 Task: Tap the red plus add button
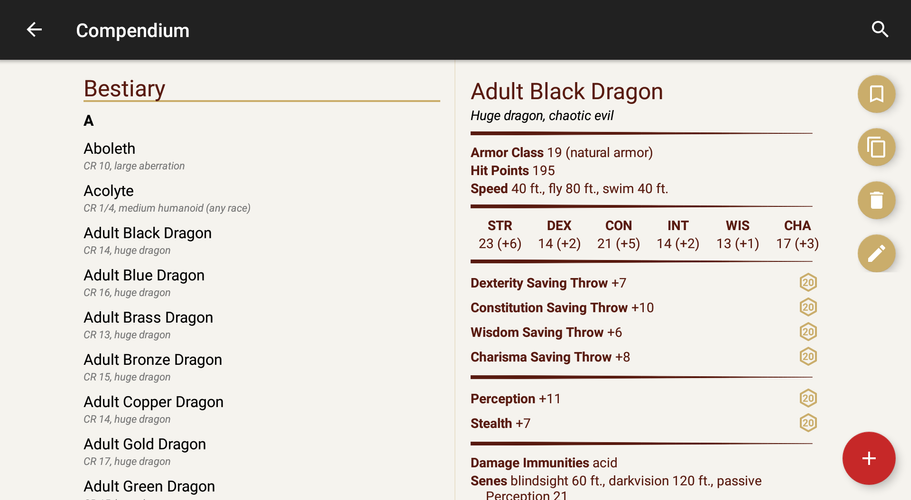pos(869,458)
